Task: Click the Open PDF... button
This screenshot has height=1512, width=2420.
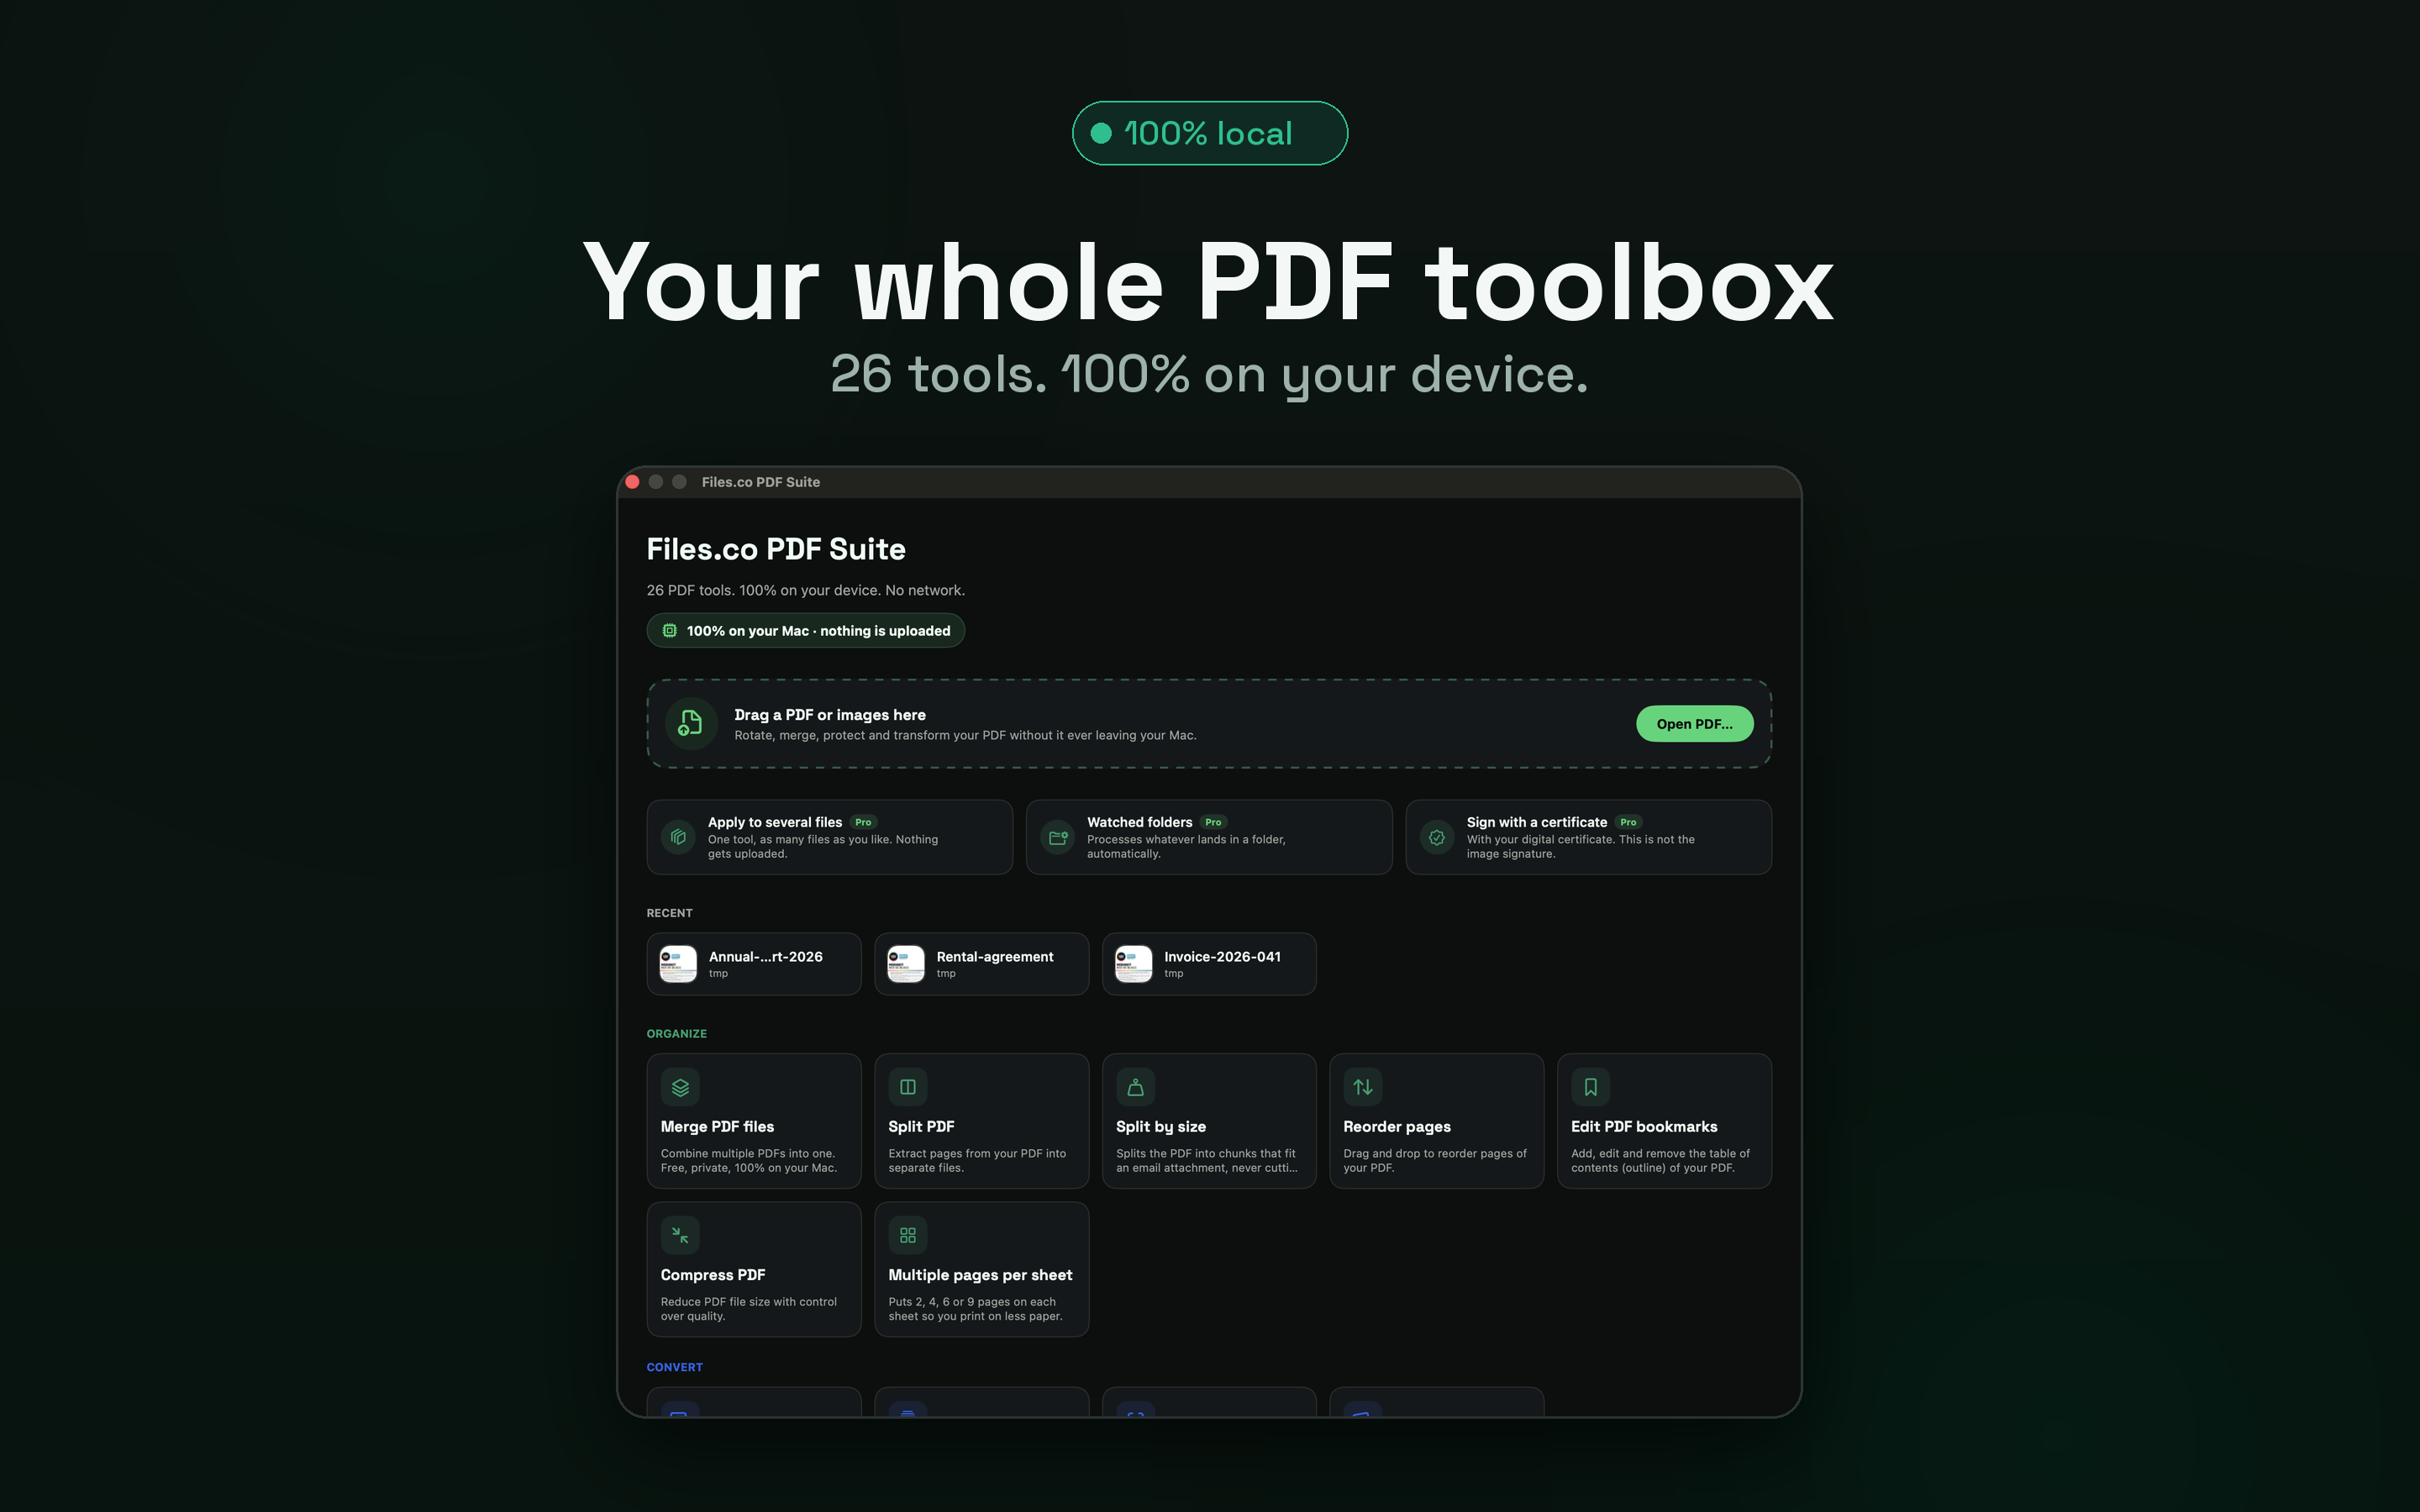Action: point(1694,724)
